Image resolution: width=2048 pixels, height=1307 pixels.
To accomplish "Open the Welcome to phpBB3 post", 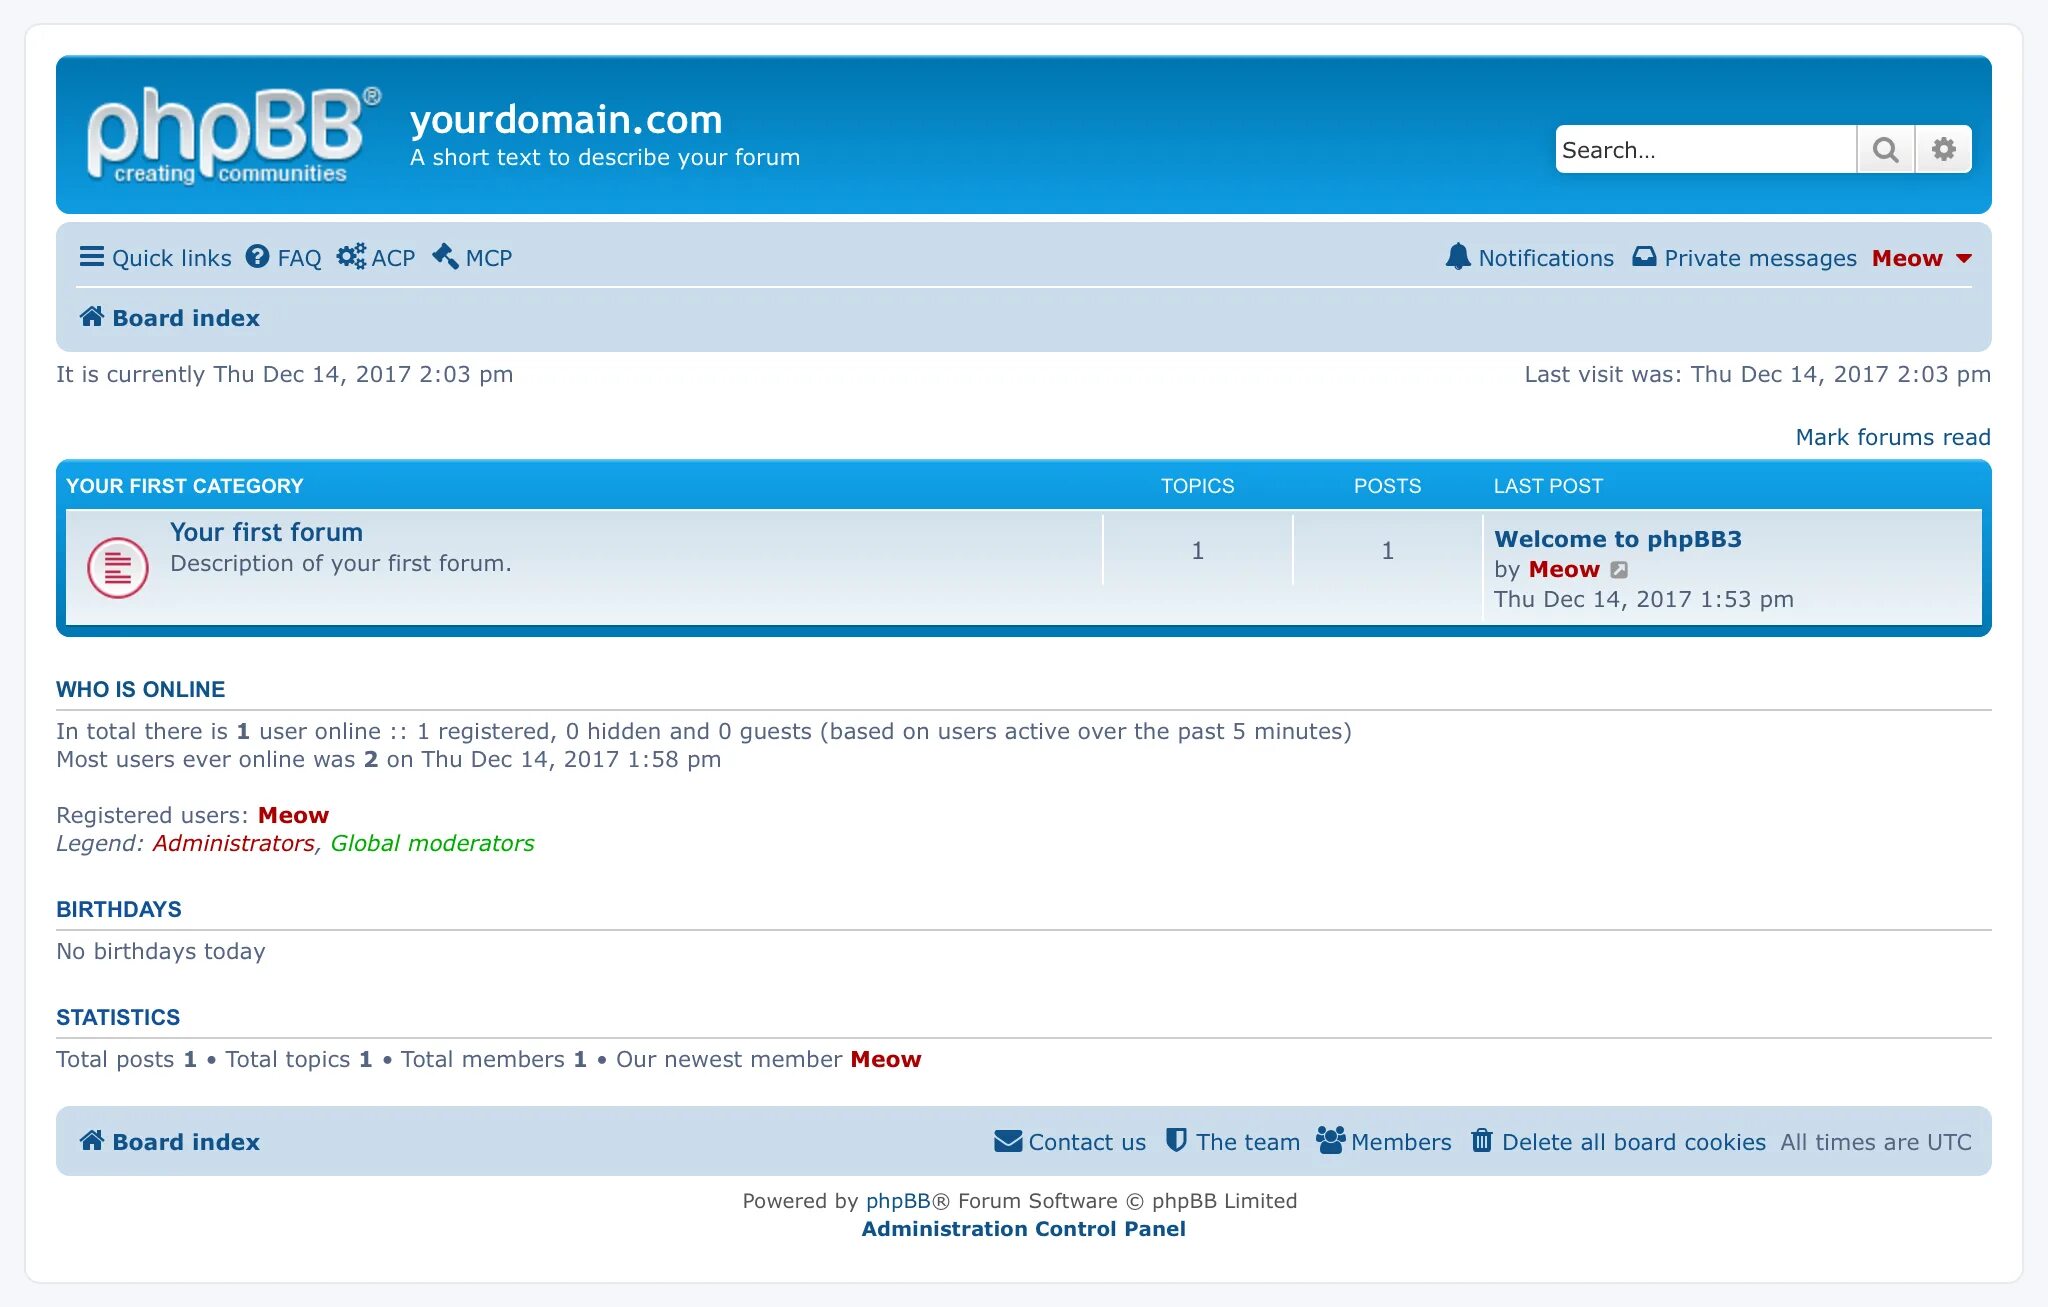I will click(x=1617, y=534).
